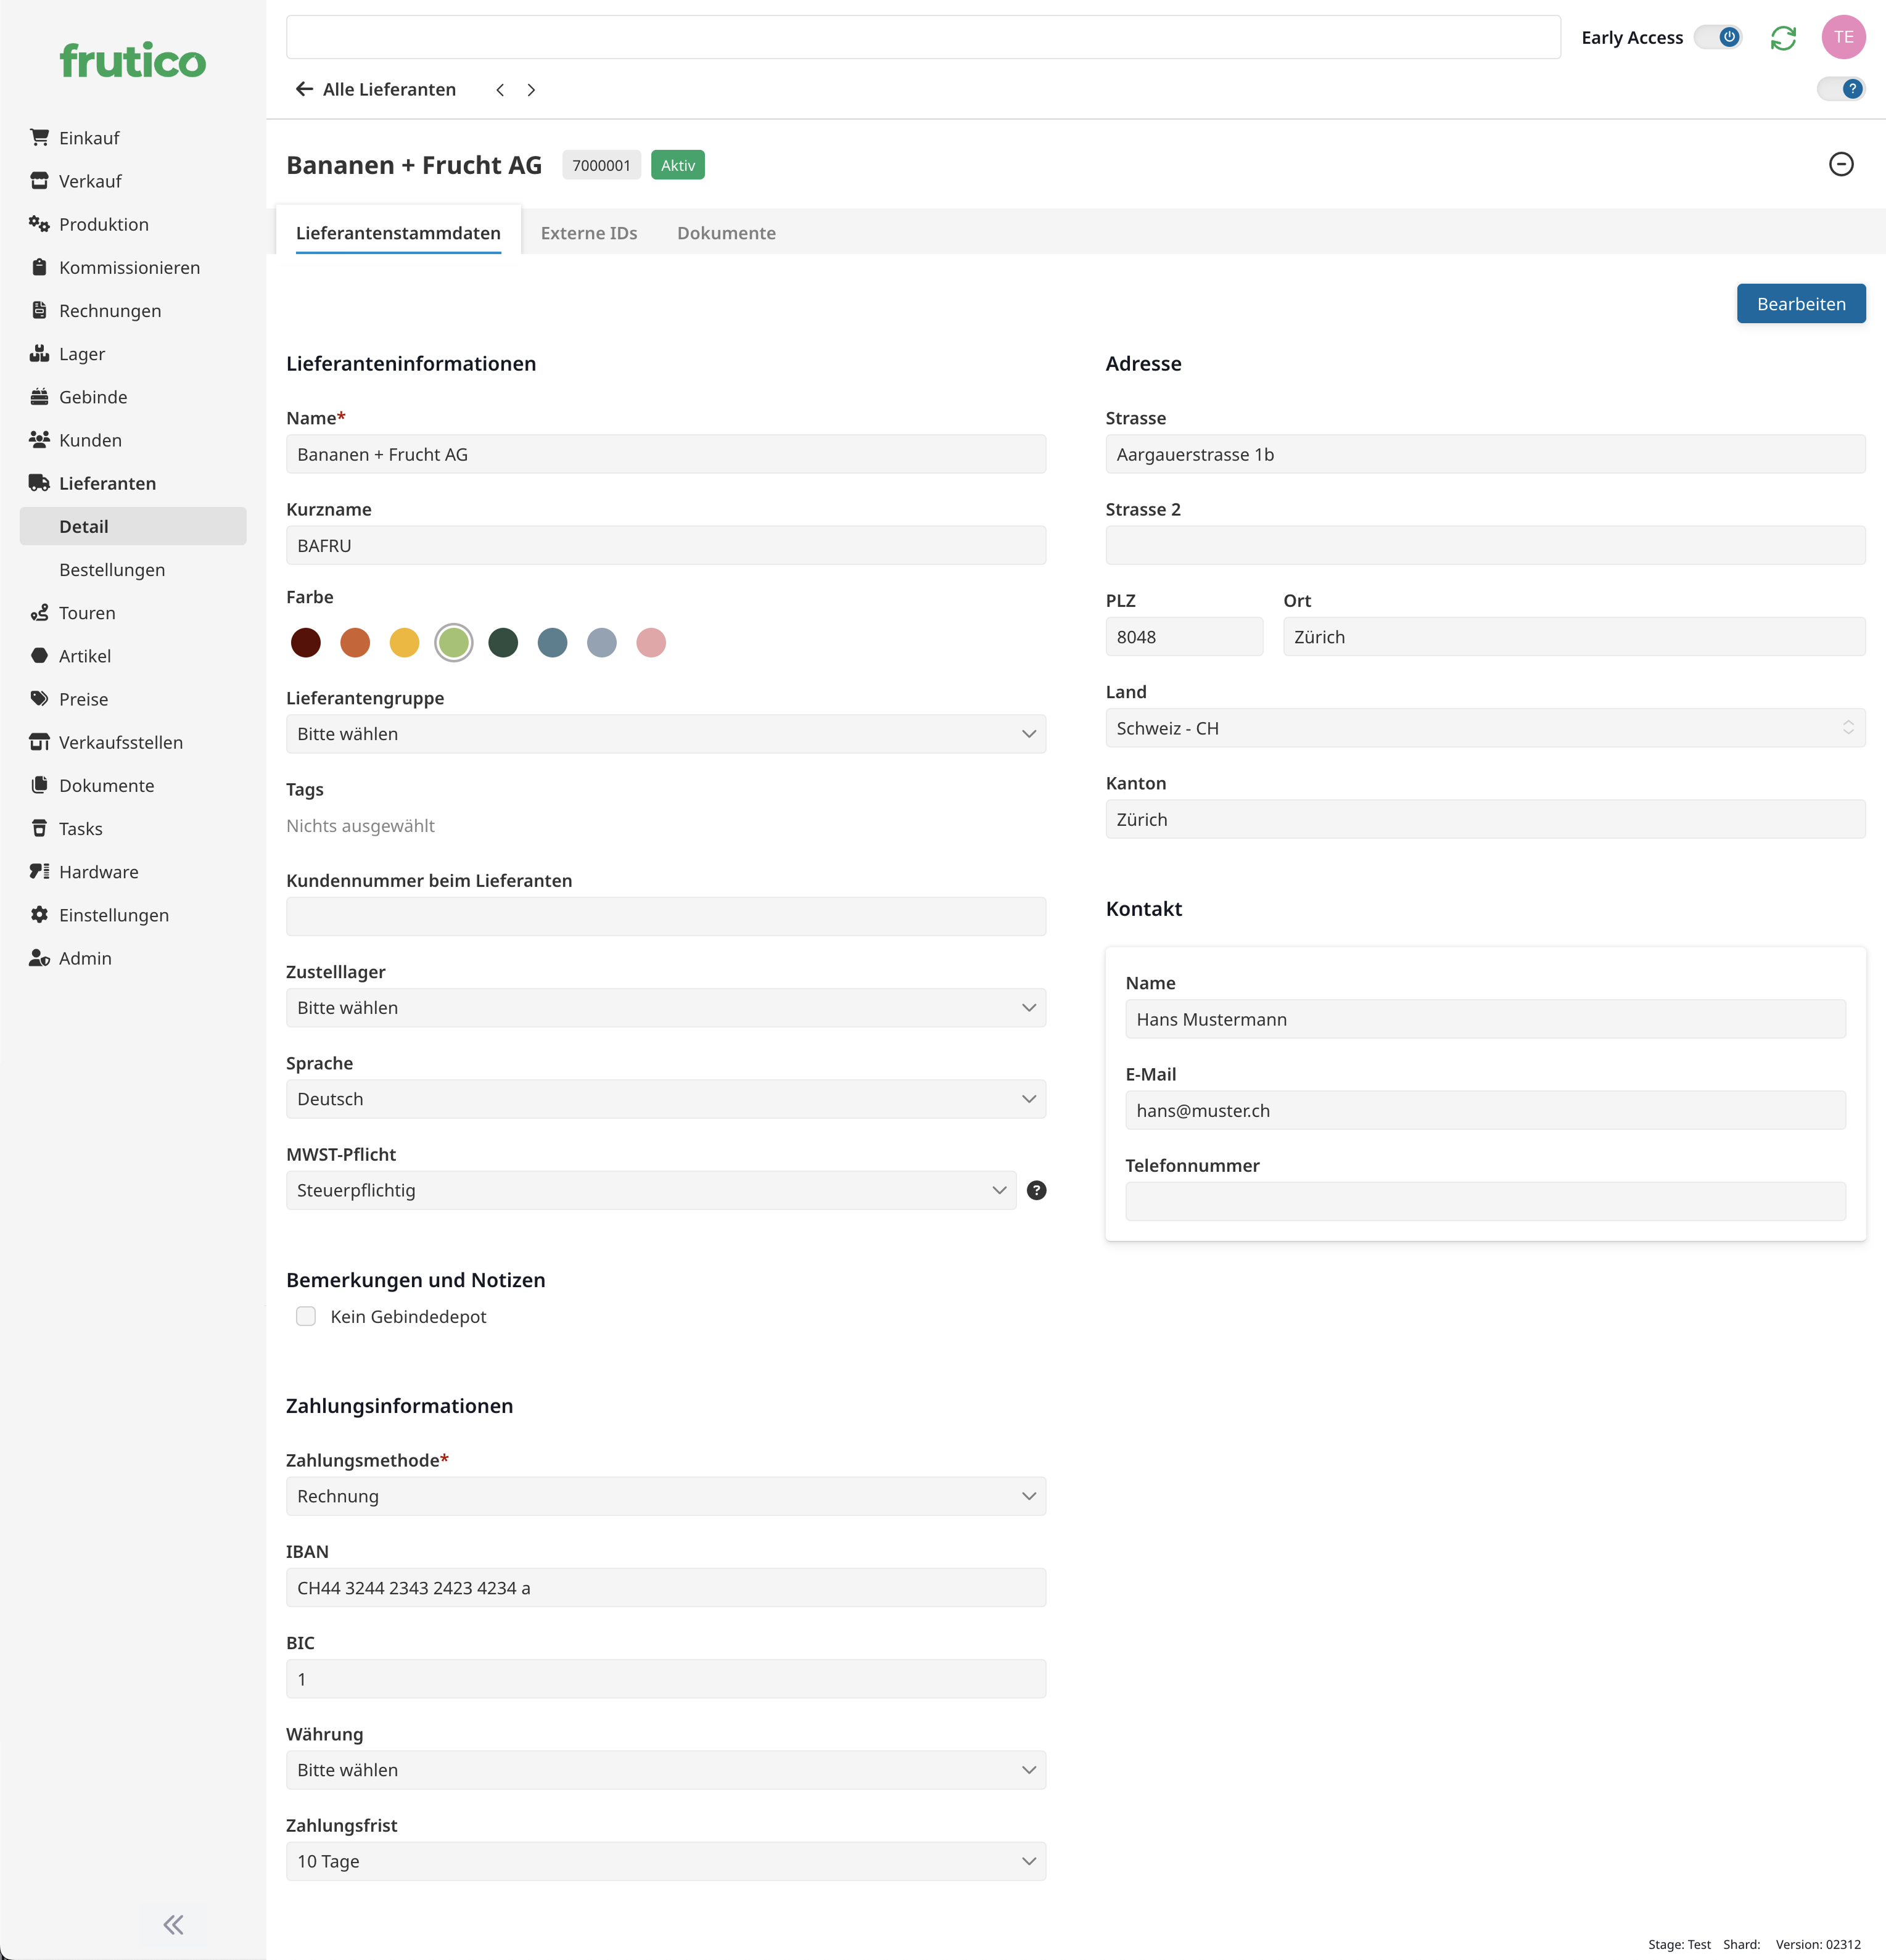Open the Lieferantengruppe dropdown

click(665, 734)
